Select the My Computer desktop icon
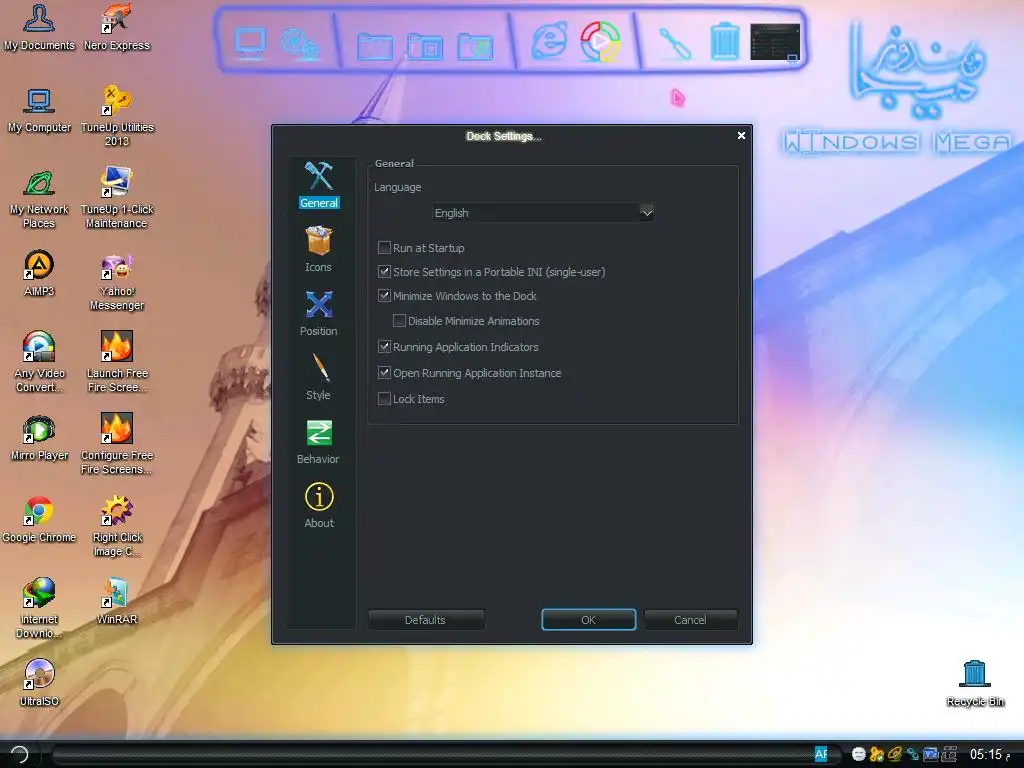This screenshot has width=1024, height=768. [39, 110]
